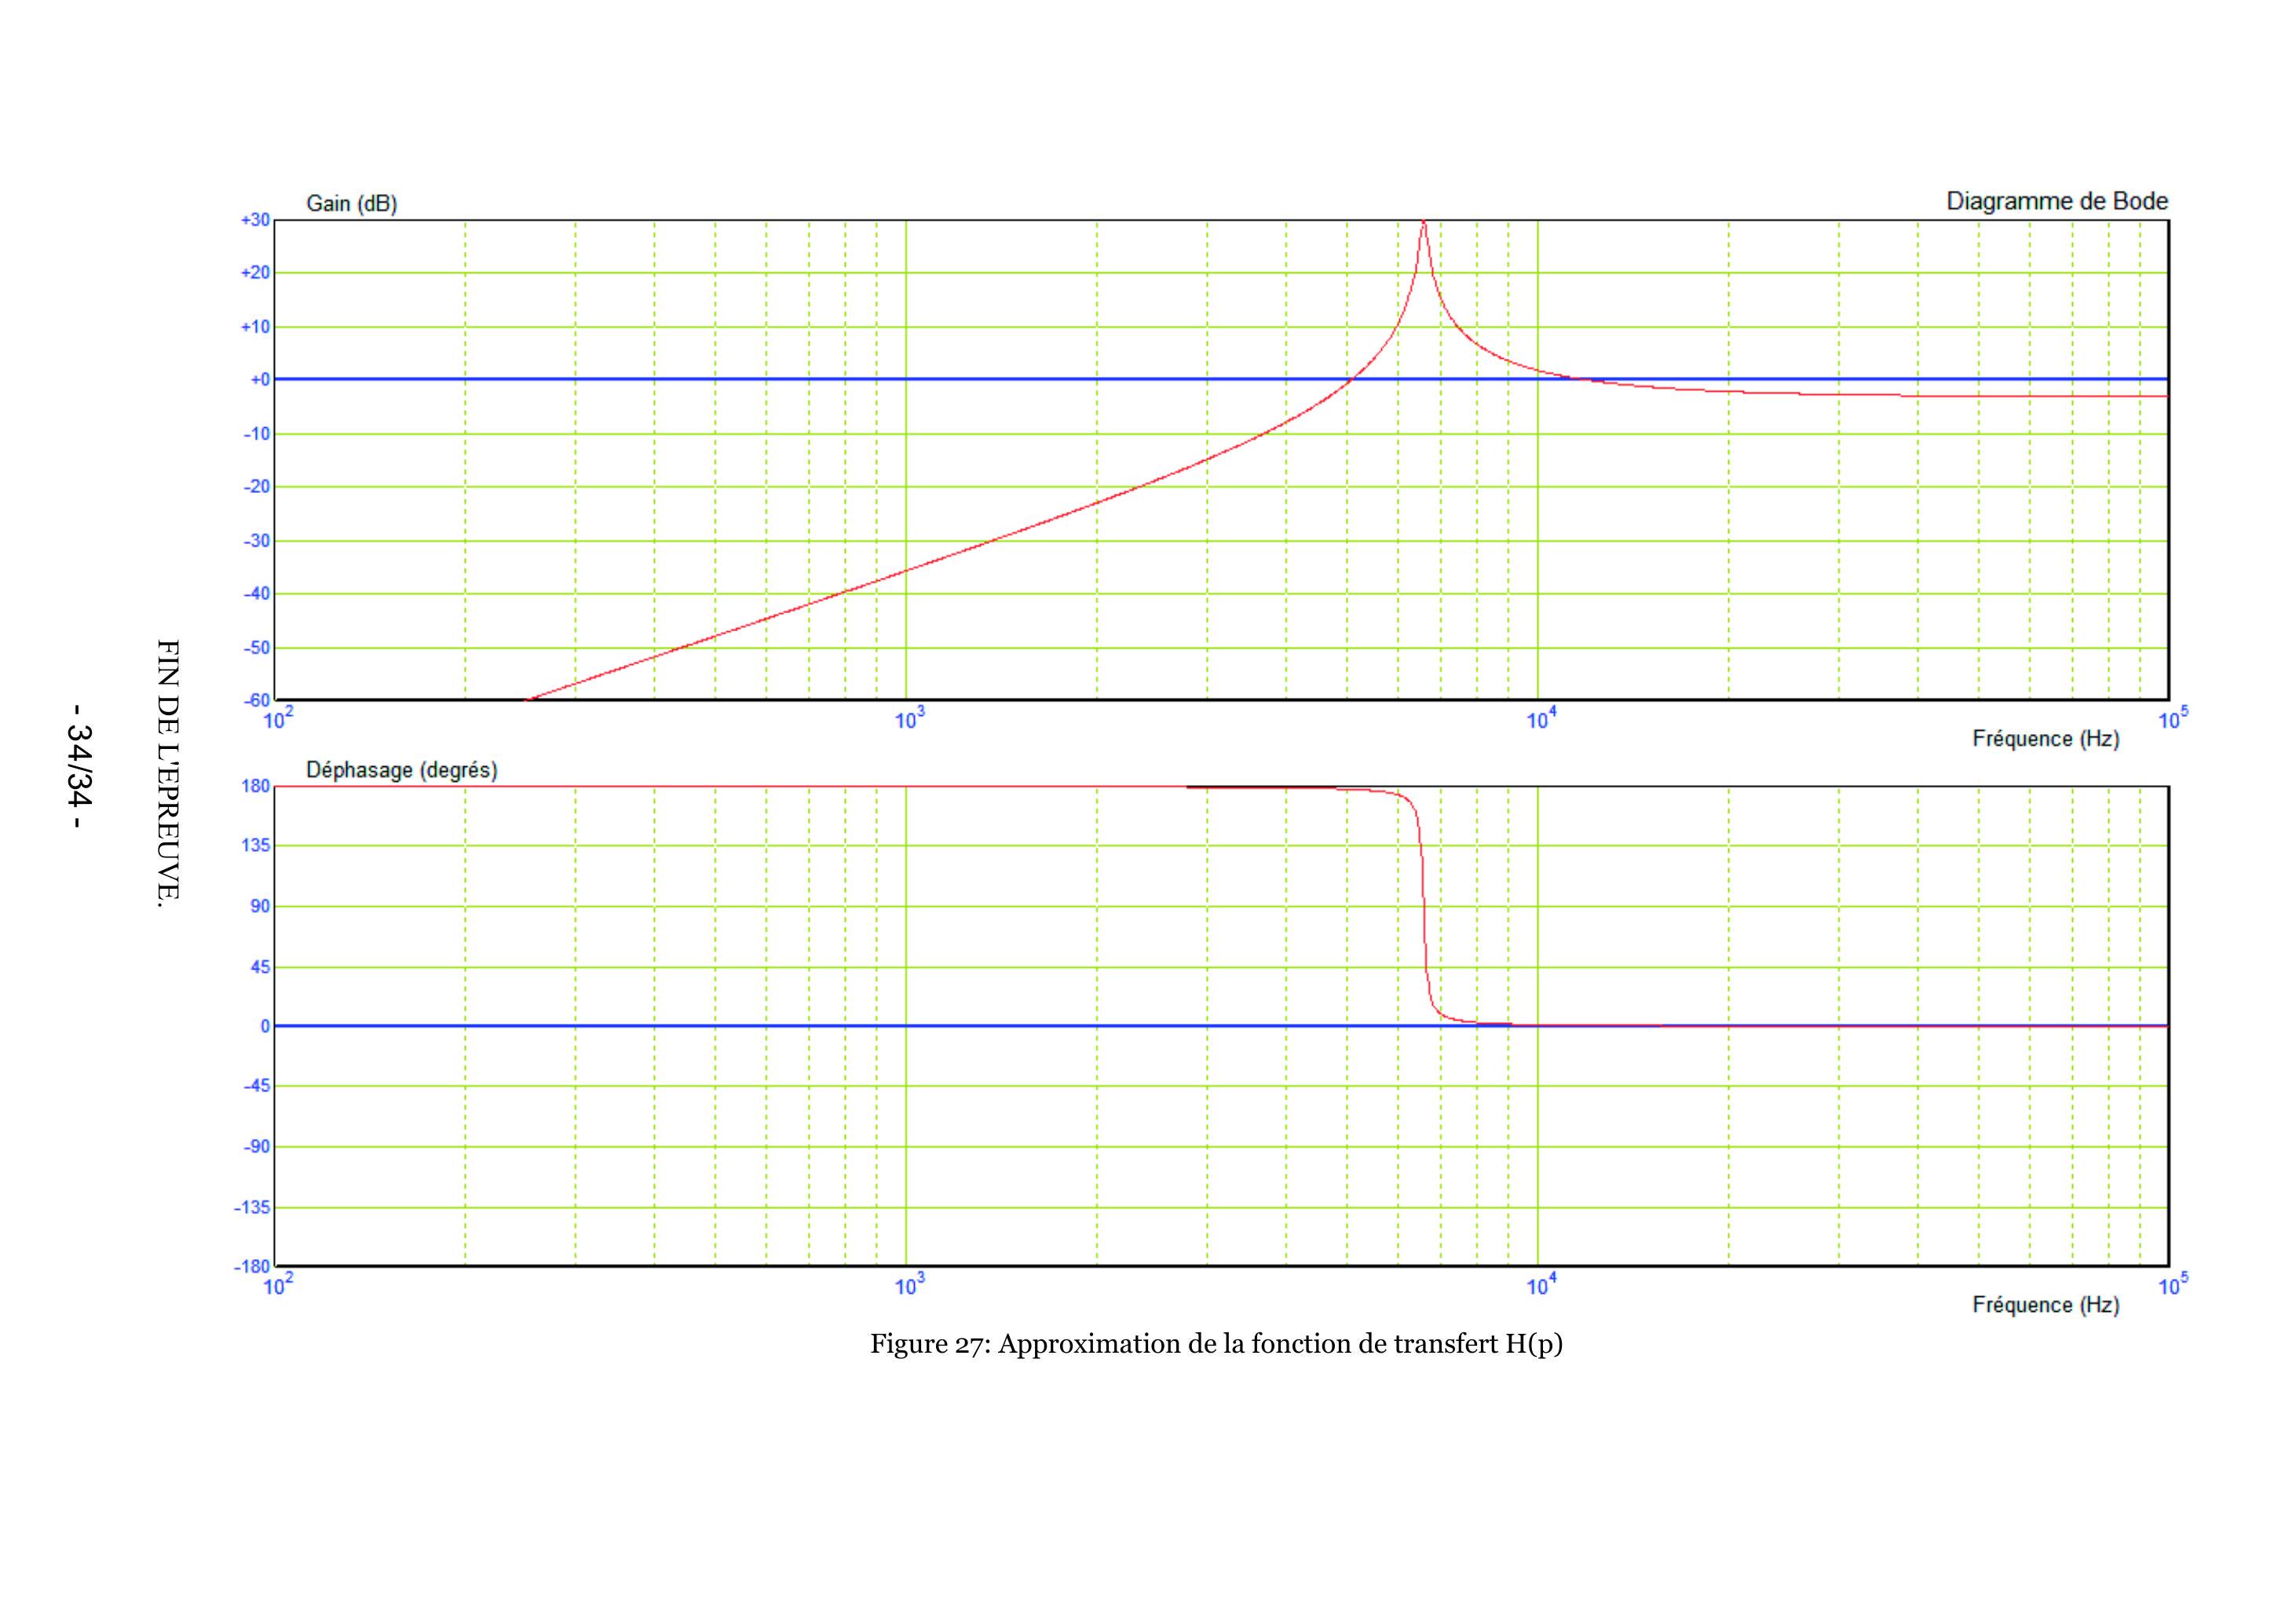Click the +30 gain axis tick label

click(255, 220)
